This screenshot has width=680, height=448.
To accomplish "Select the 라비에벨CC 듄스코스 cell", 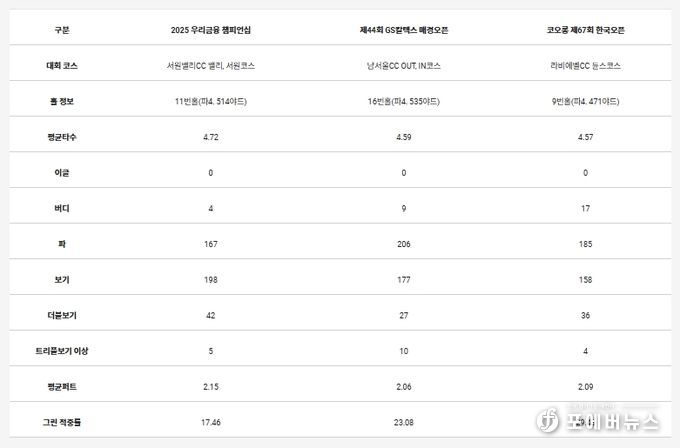I will click(588, 65).
